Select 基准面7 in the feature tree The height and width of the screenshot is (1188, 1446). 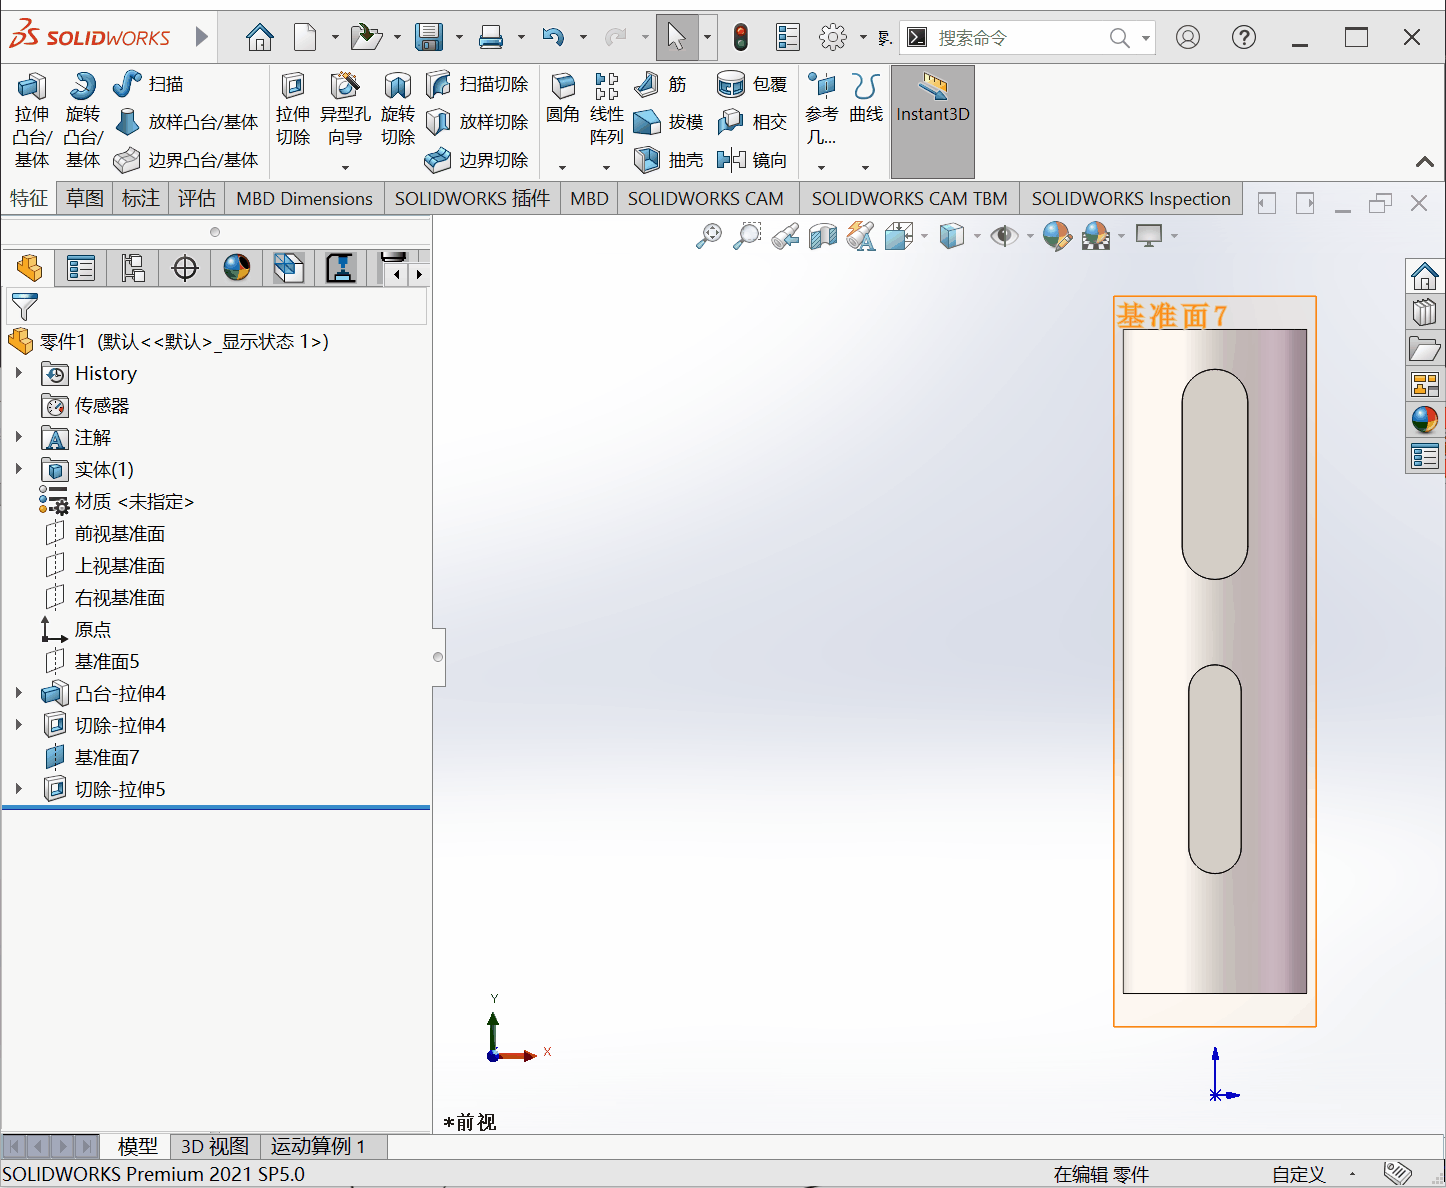tap(107, 757)
